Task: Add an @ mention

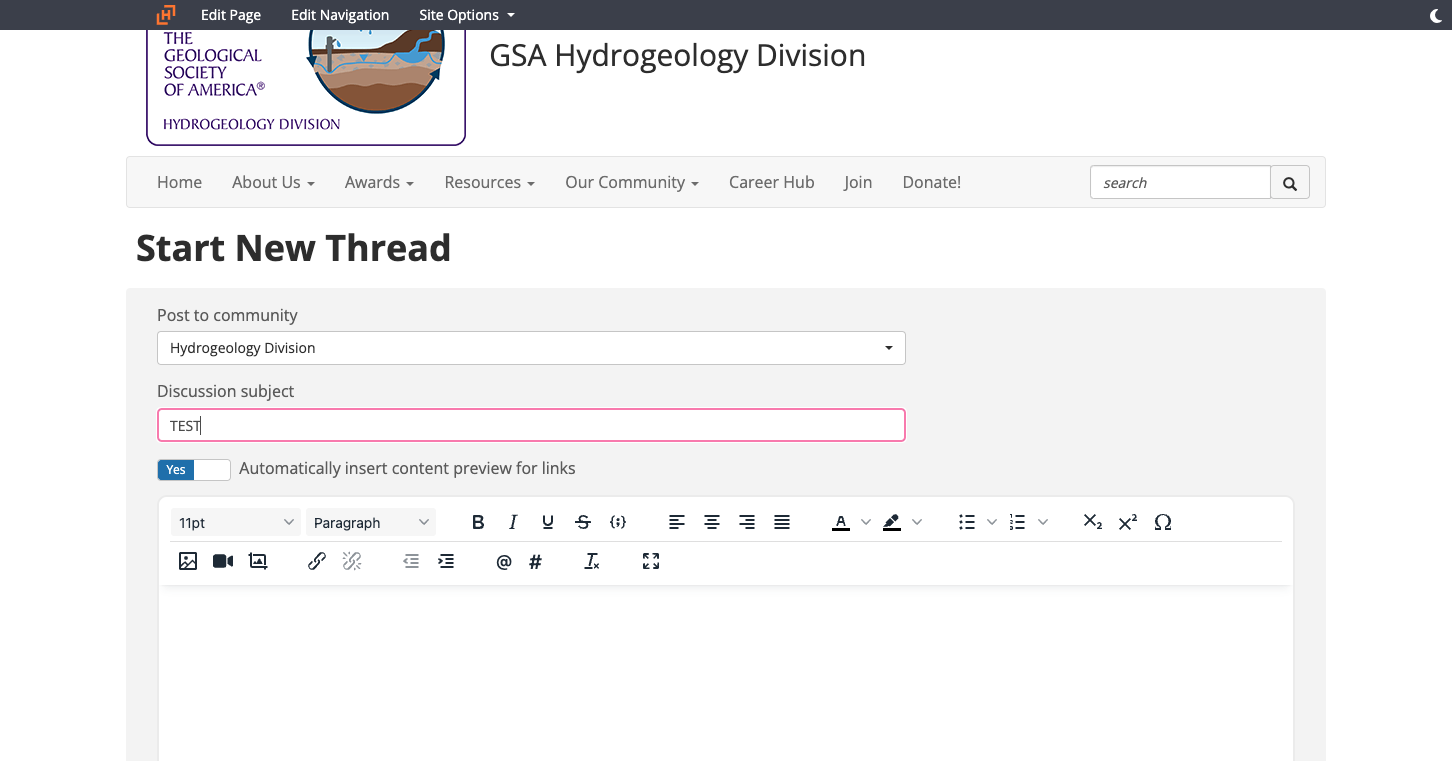Action: [504, 562]
